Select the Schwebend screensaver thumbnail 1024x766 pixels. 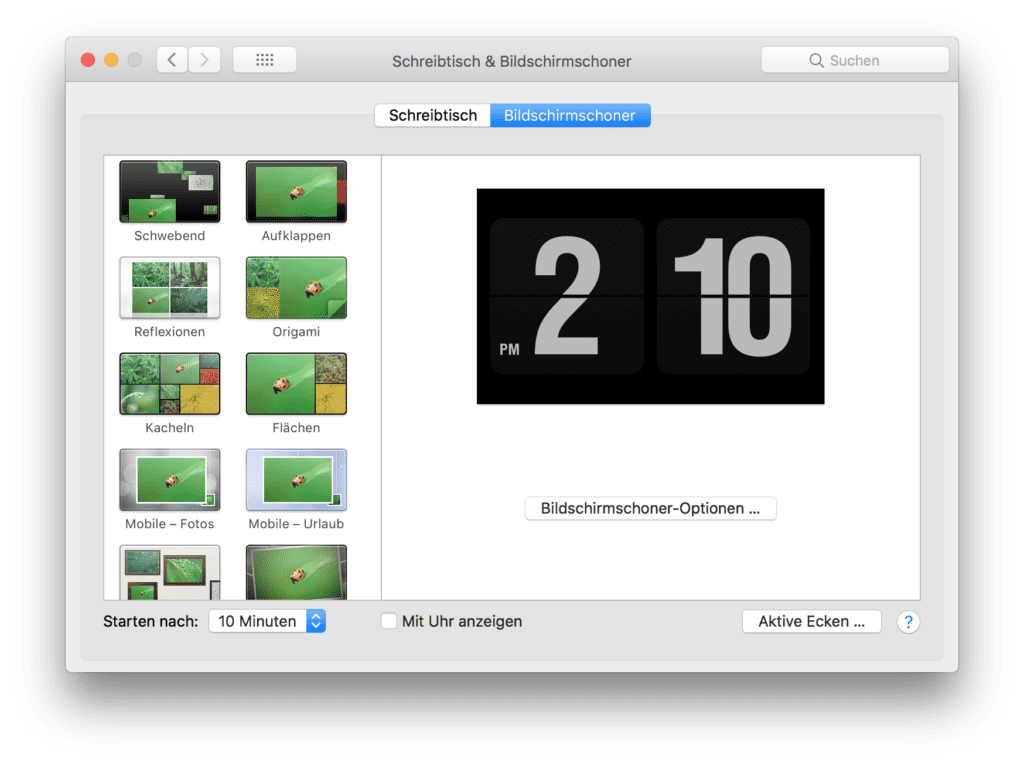click(x=170, y=191)
